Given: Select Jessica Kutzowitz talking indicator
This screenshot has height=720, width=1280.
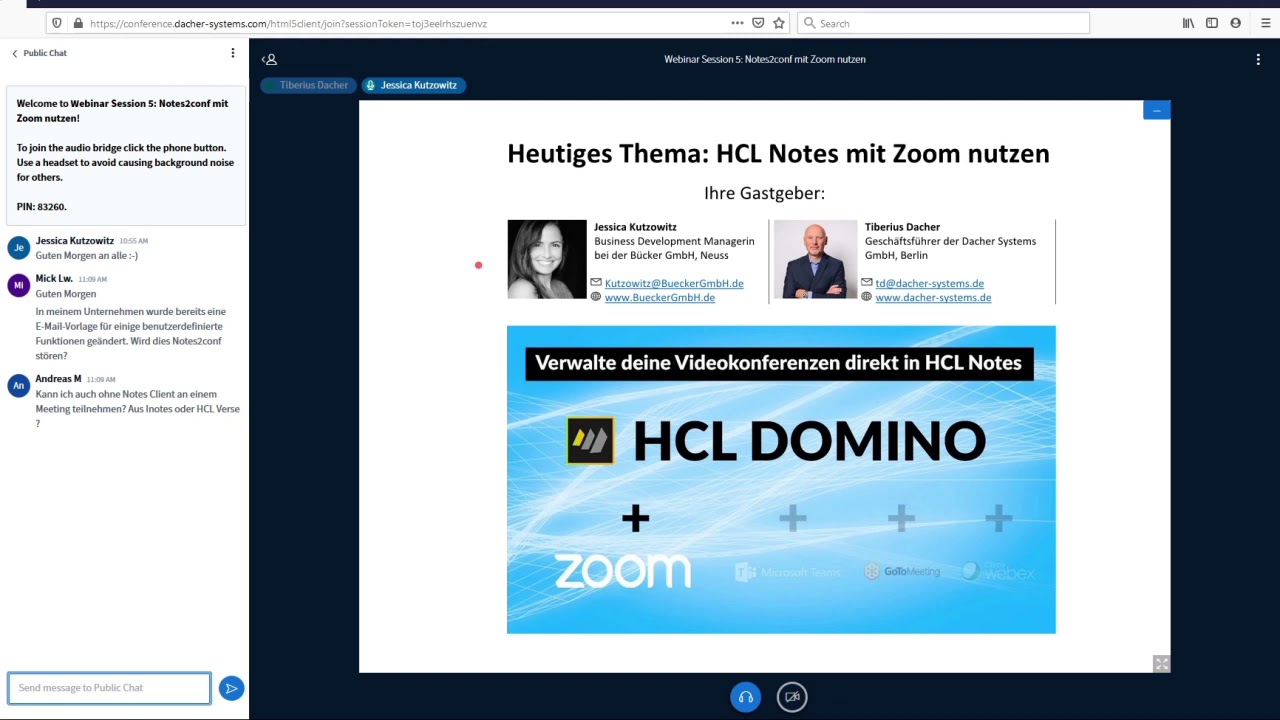Looking at the screenshot, I should (412, 85).
